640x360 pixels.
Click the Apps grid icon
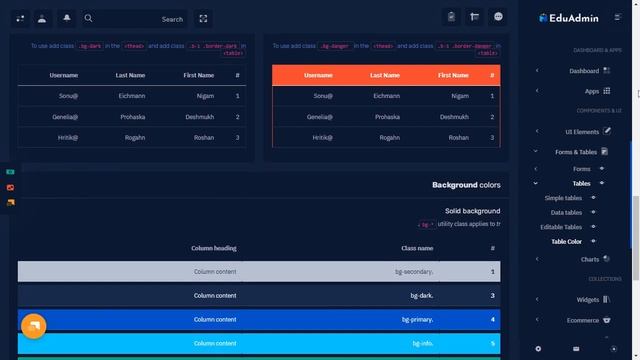point(607,91)
